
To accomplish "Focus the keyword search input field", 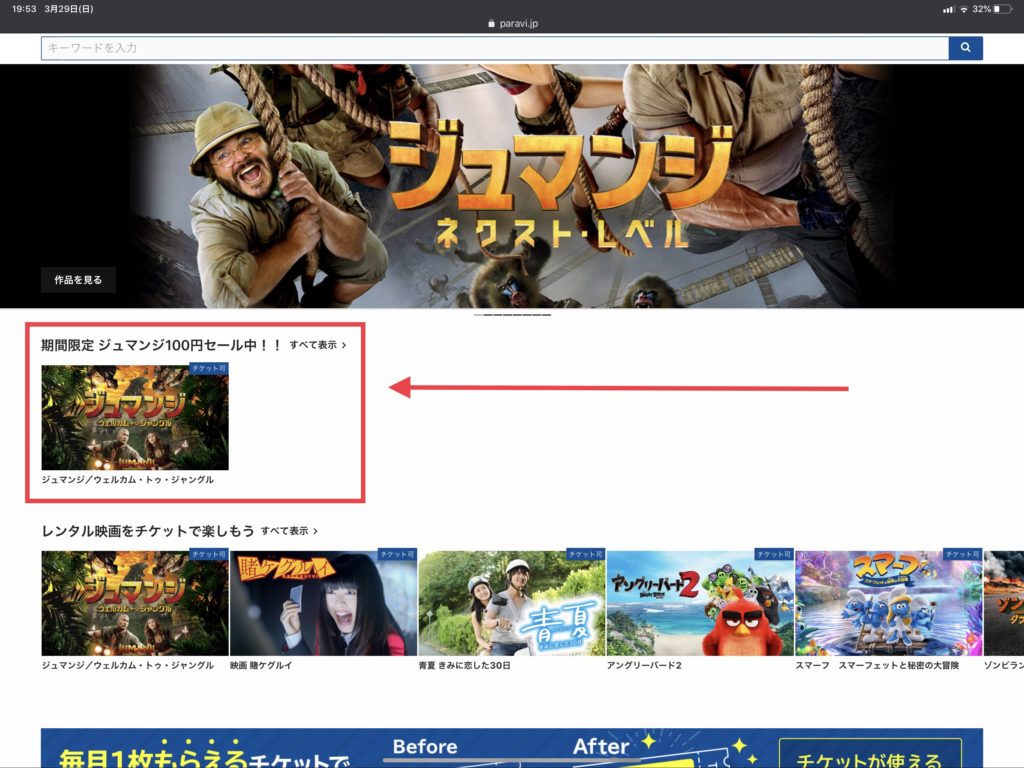I will 494,48.
